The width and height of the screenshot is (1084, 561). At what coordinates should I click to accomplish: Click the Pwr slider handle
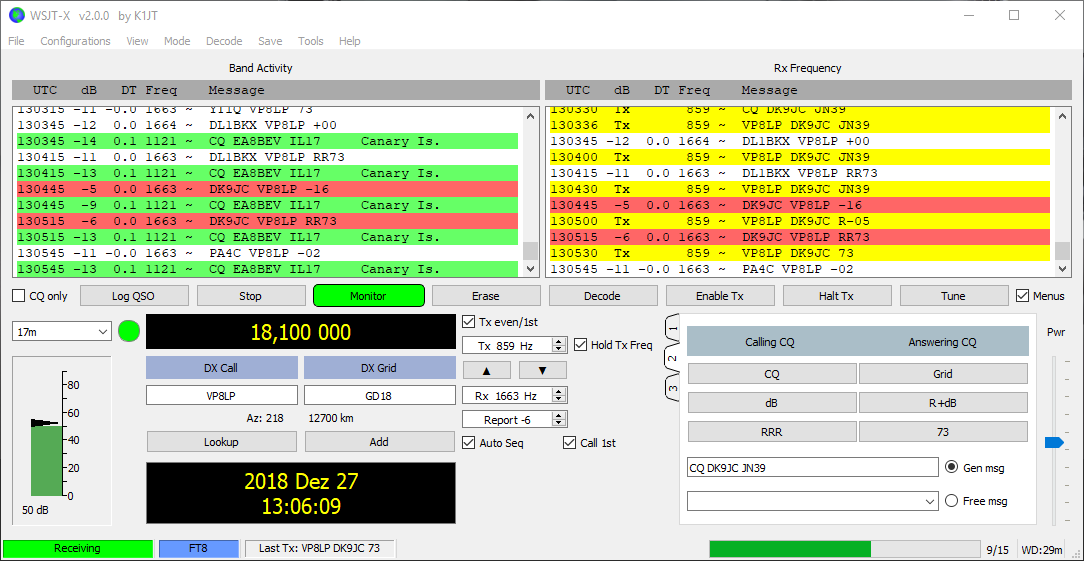point(1054,443)
